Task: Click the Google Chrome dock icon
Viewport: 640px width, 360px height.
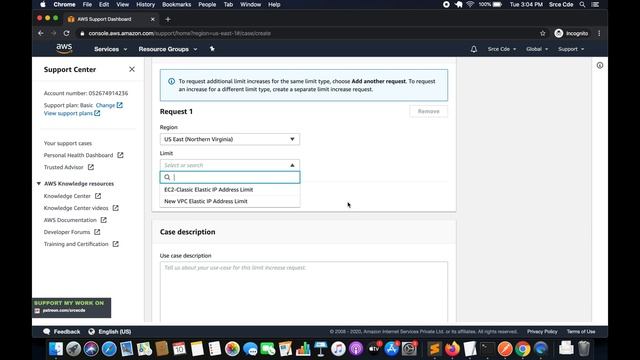Action: tap(522, 349)
